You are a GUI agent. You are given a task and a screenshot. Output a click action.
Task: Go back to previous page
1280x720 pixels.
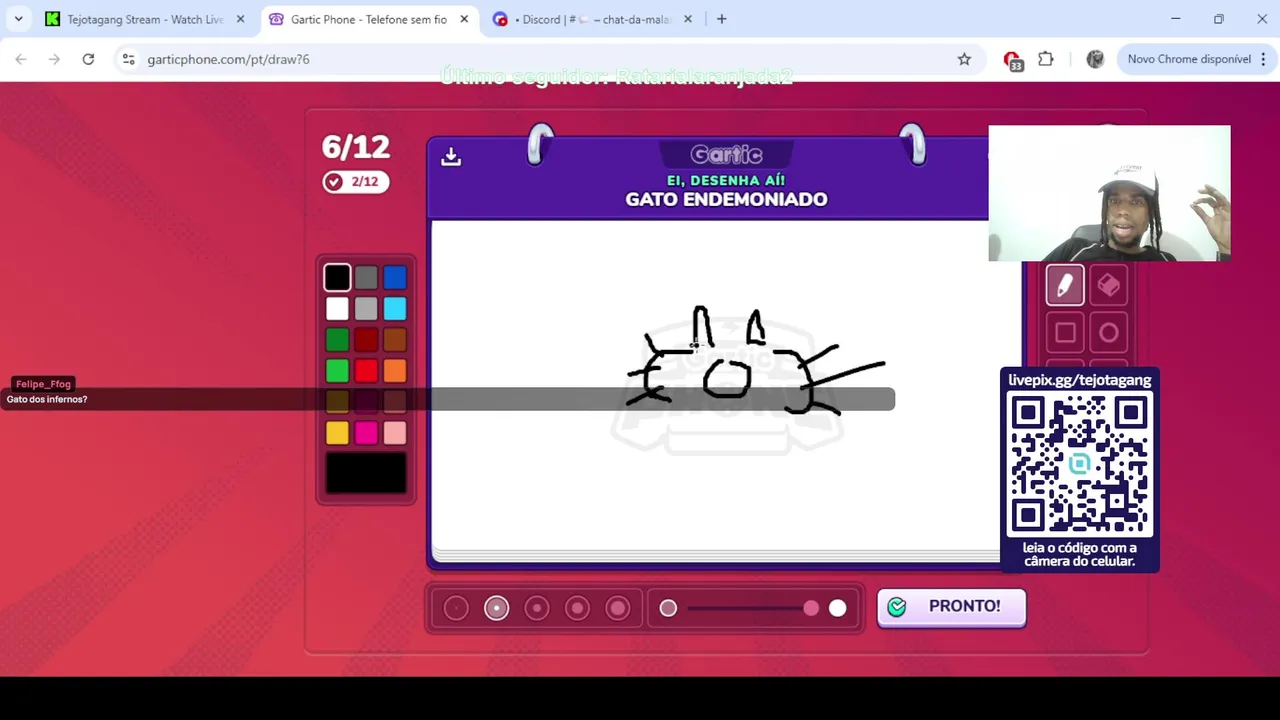21,59
